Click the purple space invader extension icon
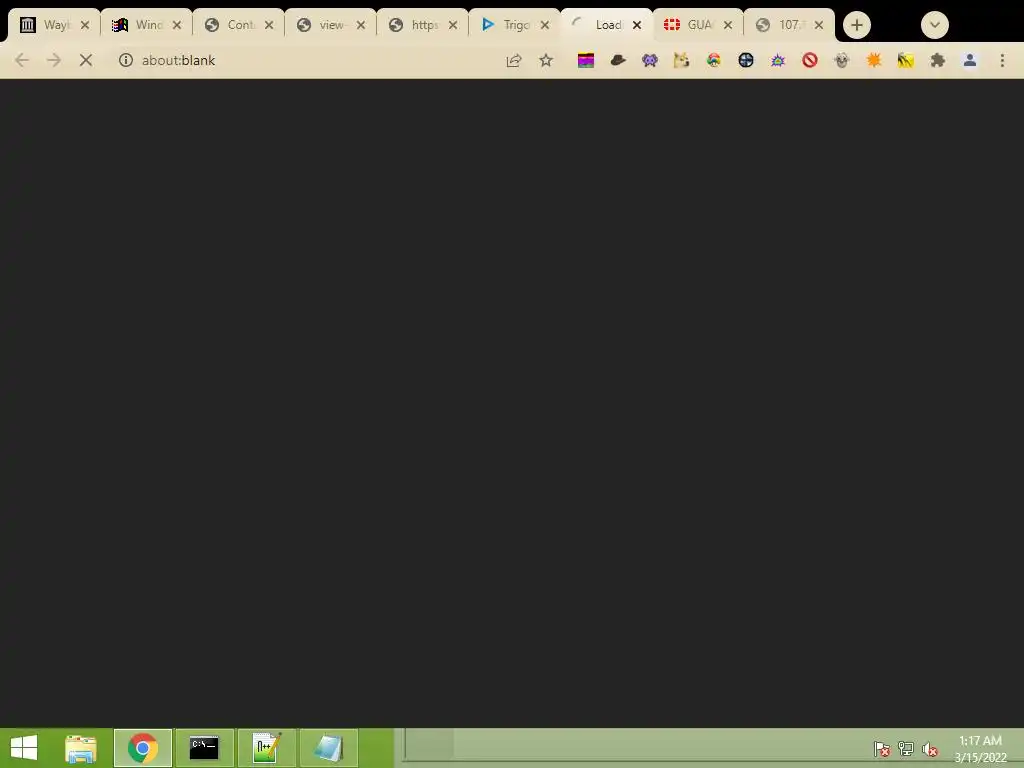Image resolution: width=1024 pixels, height=768 pixels. [x=650, y=60]
